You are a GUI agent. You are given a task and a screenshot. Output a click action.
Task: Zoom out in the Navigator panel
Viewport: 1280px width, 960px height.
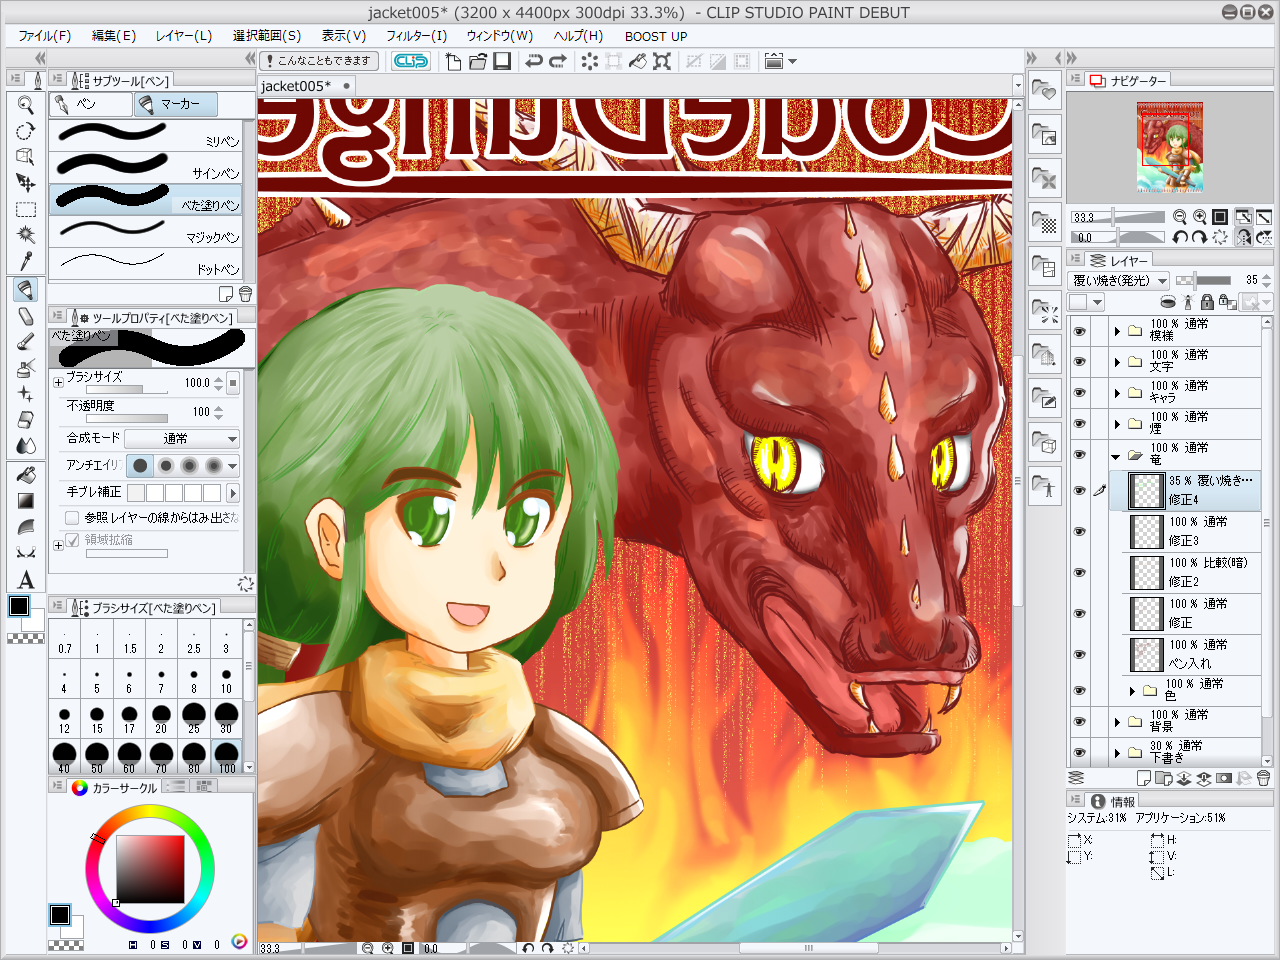(x=1180, y=217)
